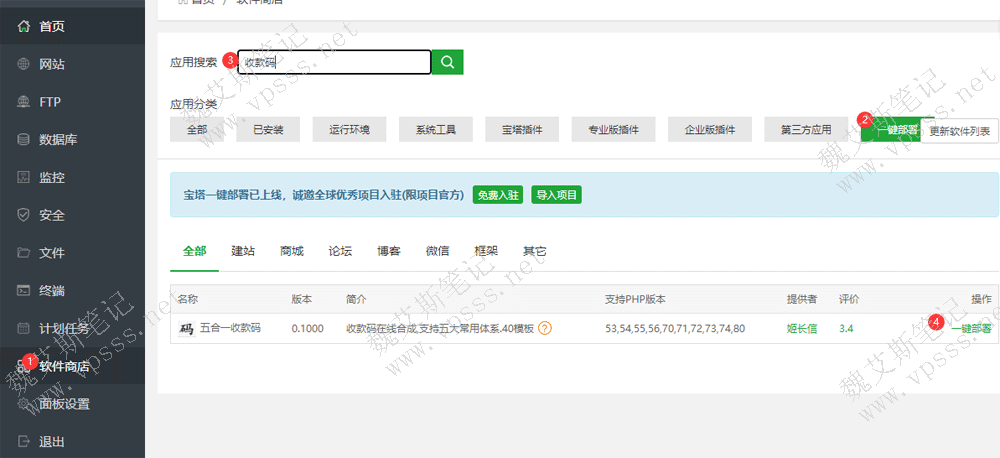Screen dimensions: 1000x458
Task: Switch to the 商城 tab
Action: click(x=292, y=251)
